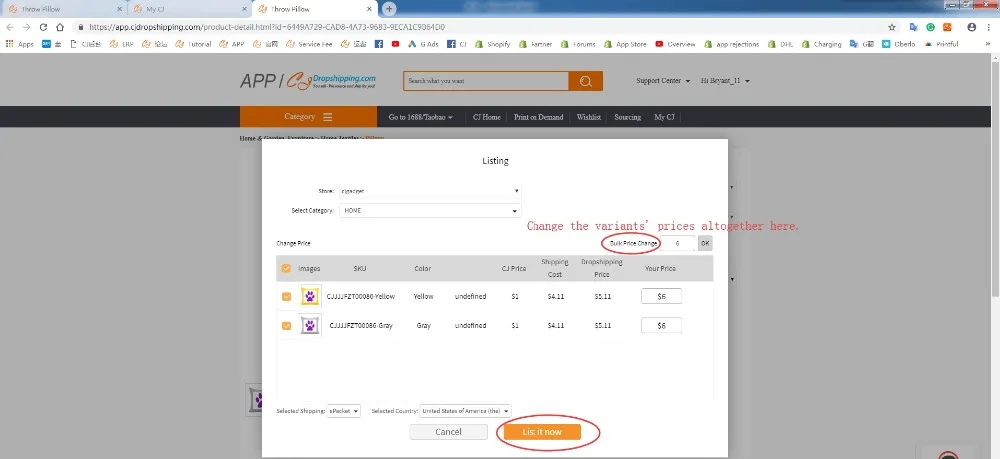
Task: Open the DHL bookmark
Action: pyautogui.click(x=781, y=44)
